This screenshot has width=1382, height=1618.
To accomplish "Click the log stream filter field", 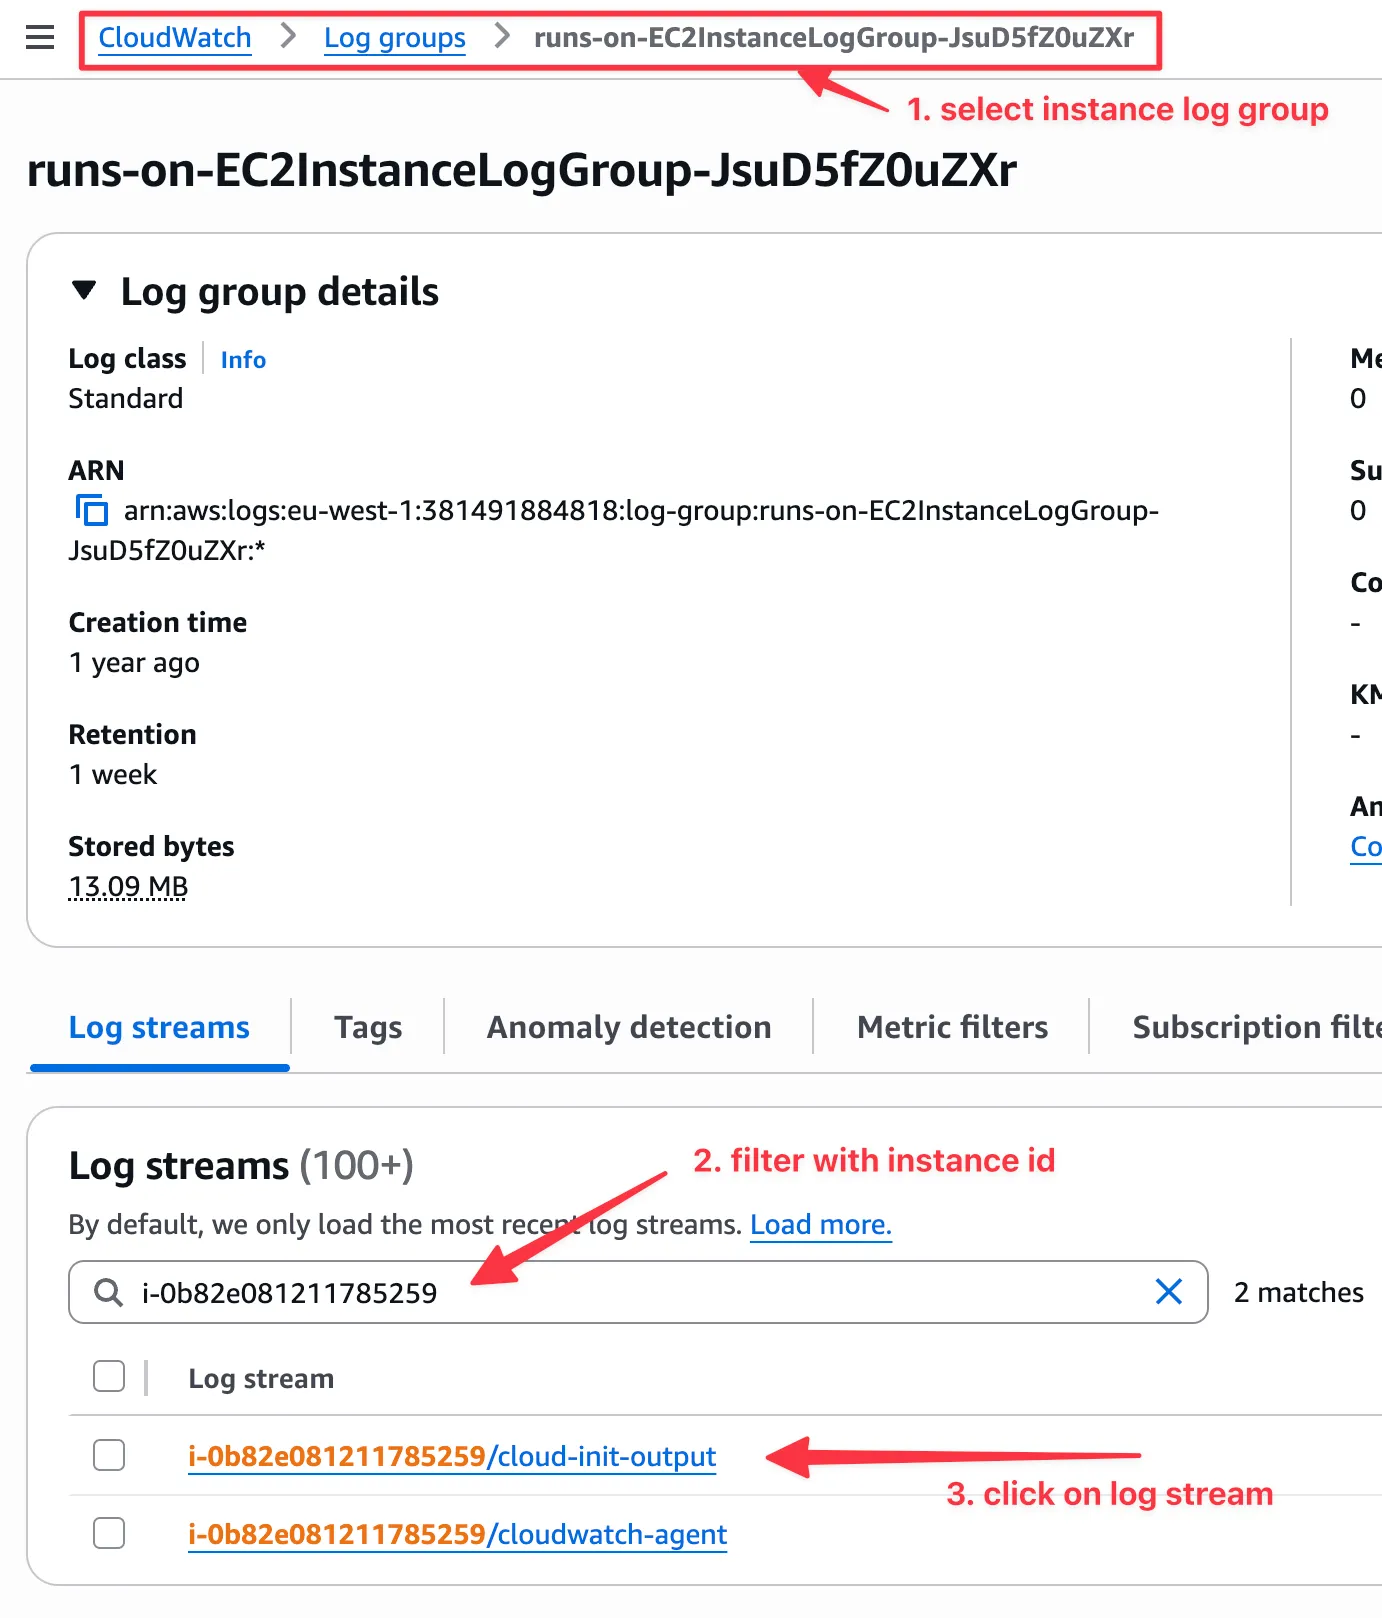I will click(640, 1292).
